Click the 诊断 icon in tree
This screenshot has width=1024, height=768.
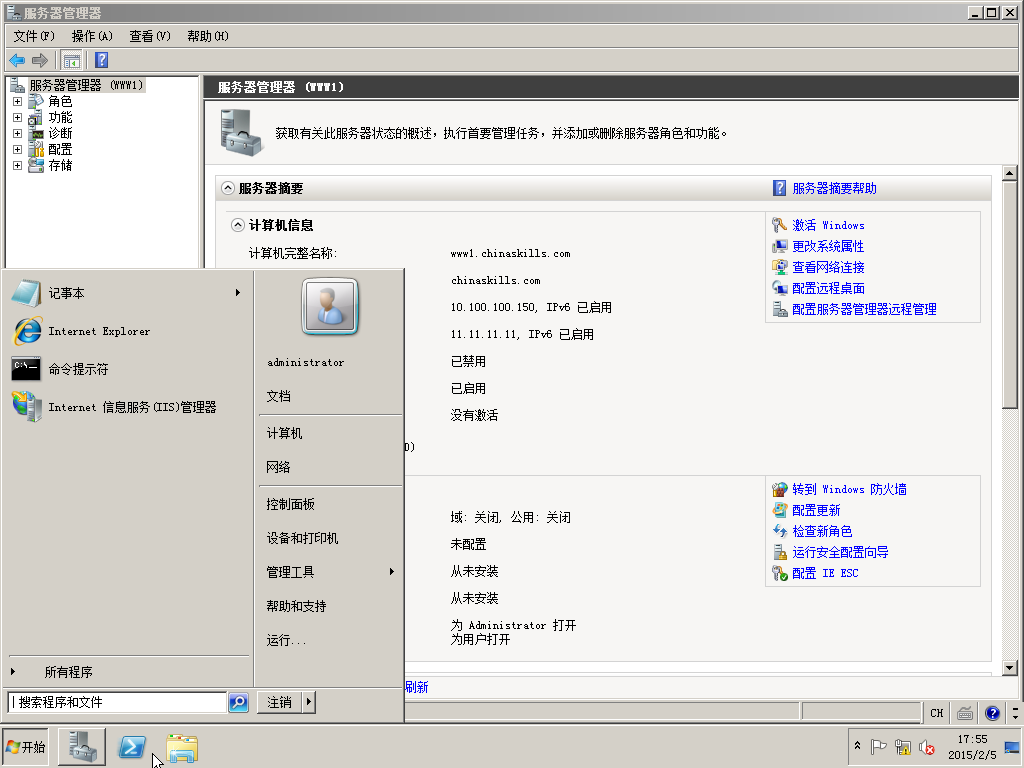point(36,133)
